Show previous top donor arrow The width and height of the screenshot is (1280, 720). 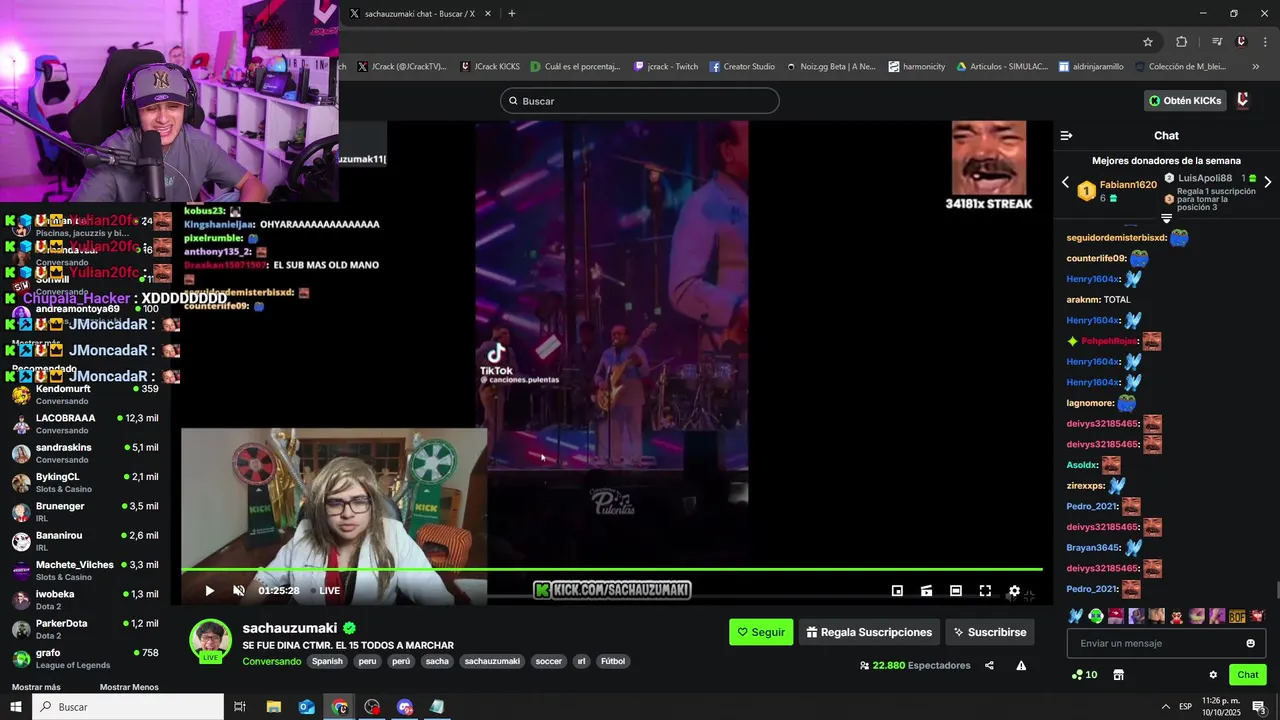click(x=1065, y=183)
